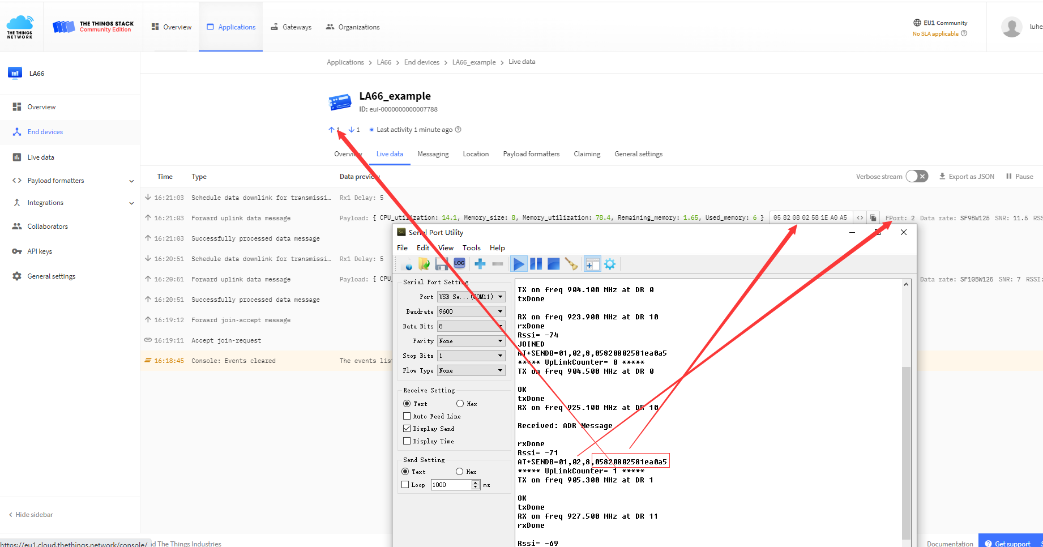1043x547 pixels.
Task: Click the gear settings icon in Serial Port Utility
Action: 610,264
